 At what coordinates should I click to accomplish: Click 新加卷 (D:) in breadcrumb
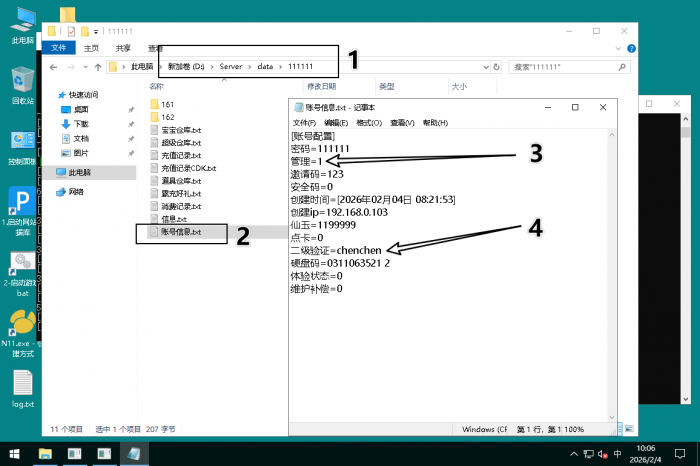(186, 67)
